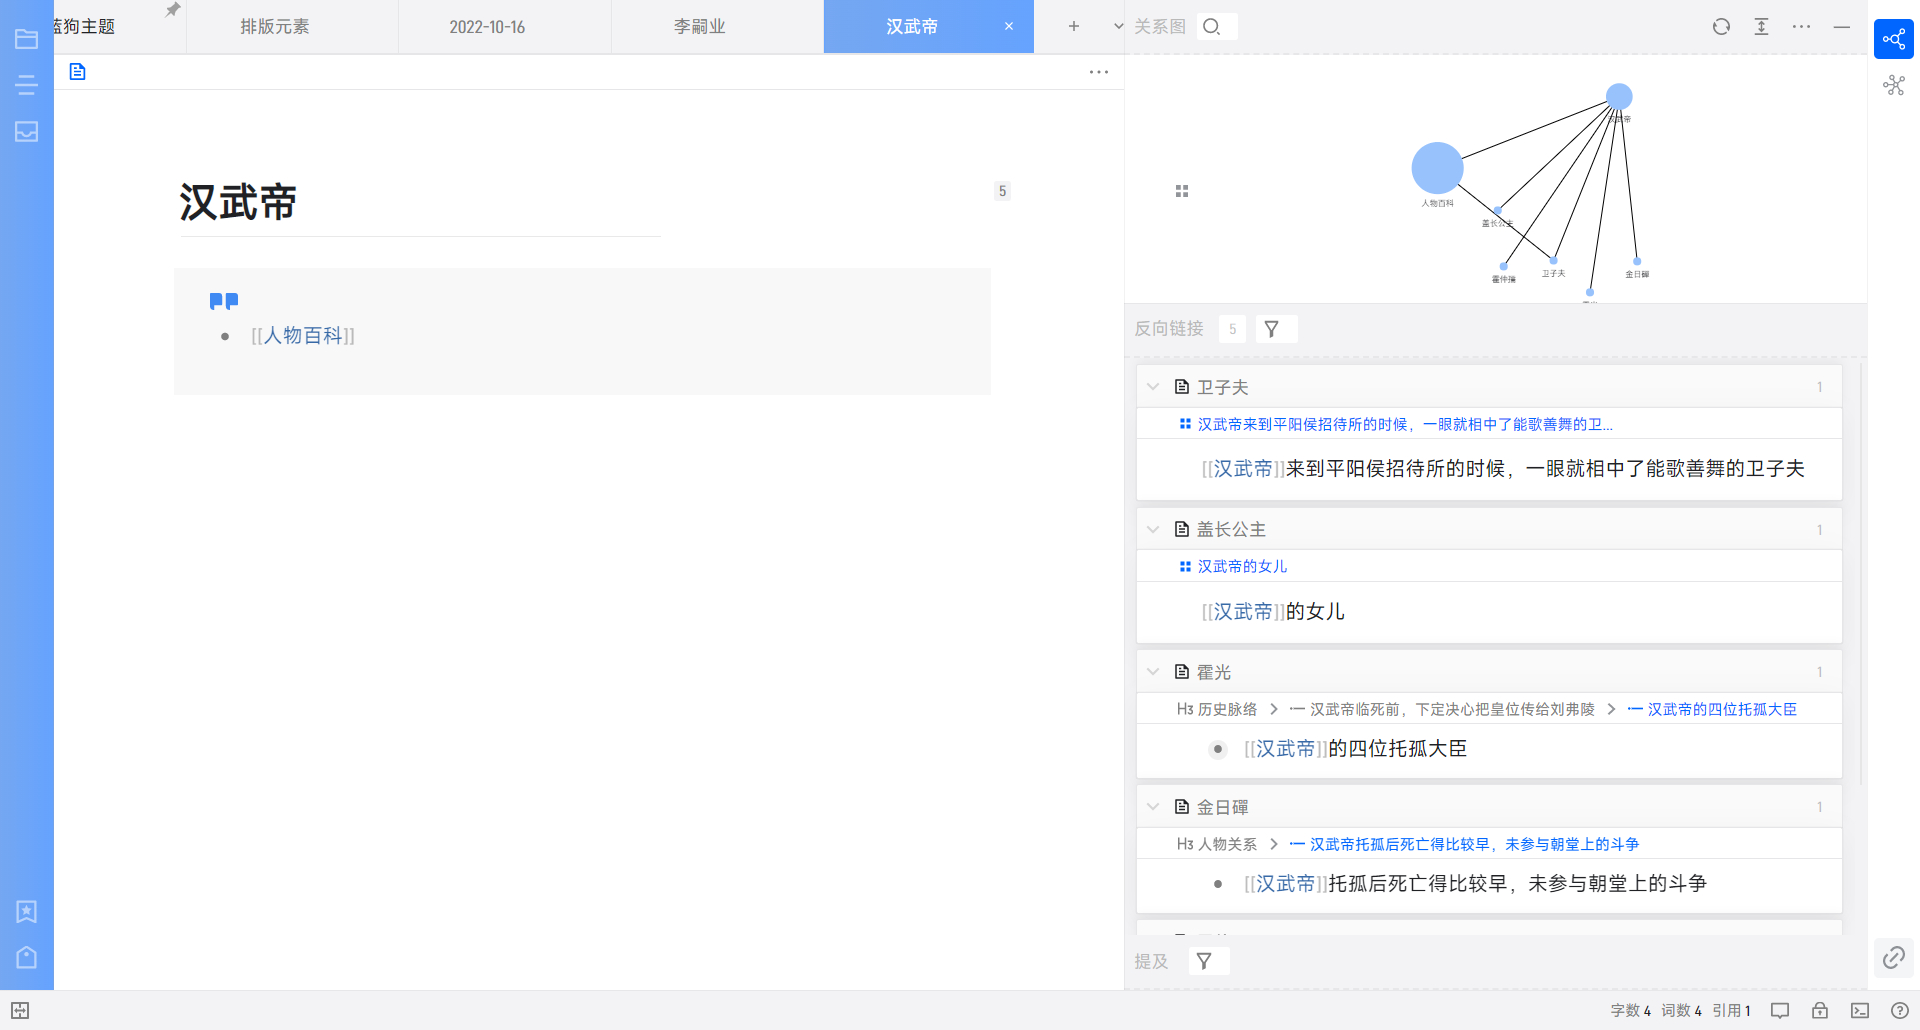Click the 汉武帝 node in graph

pyautogui.click(x=1619, y=96)
